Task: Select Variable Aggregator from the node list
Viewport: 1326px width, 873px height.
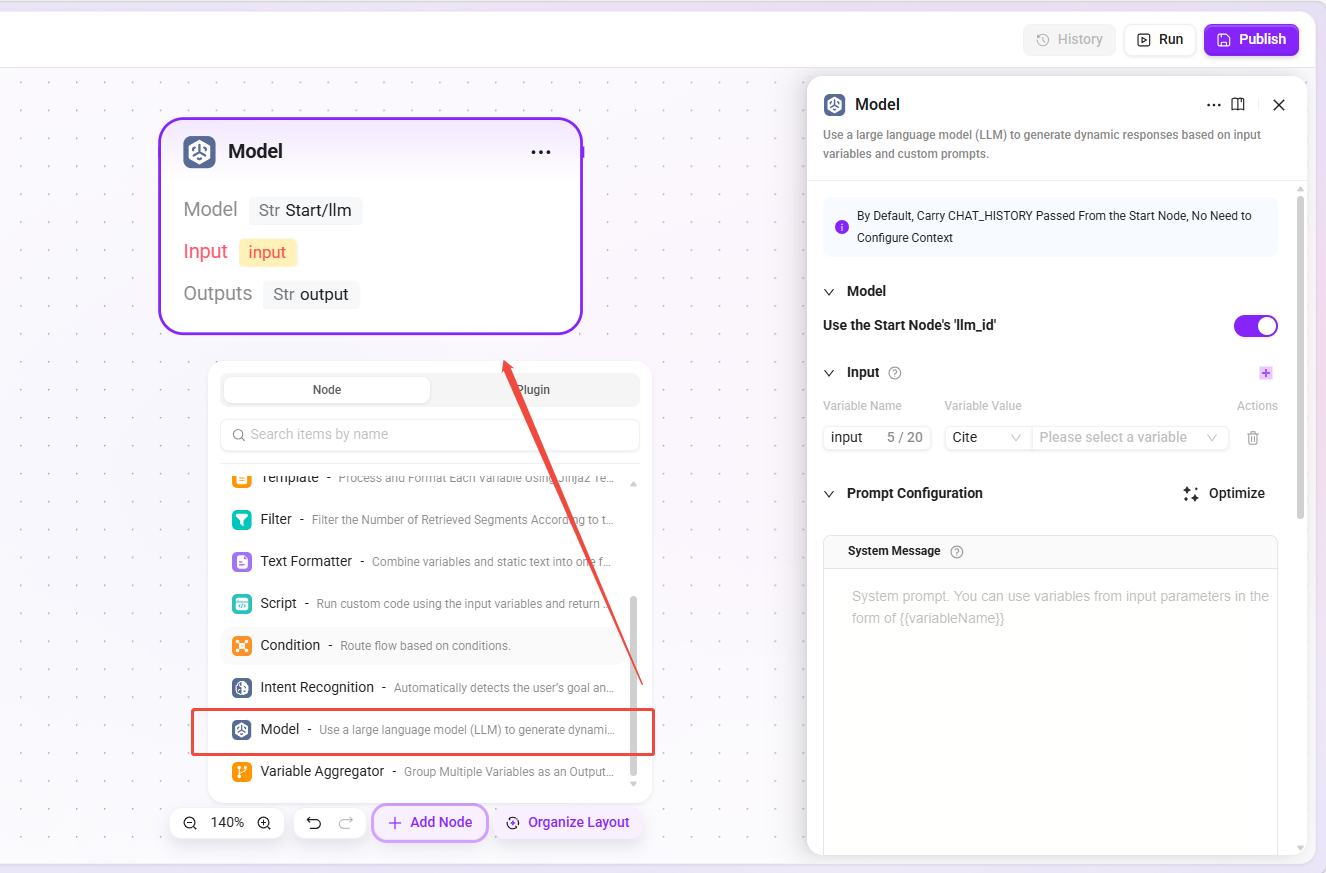Action: coord(424,772)
